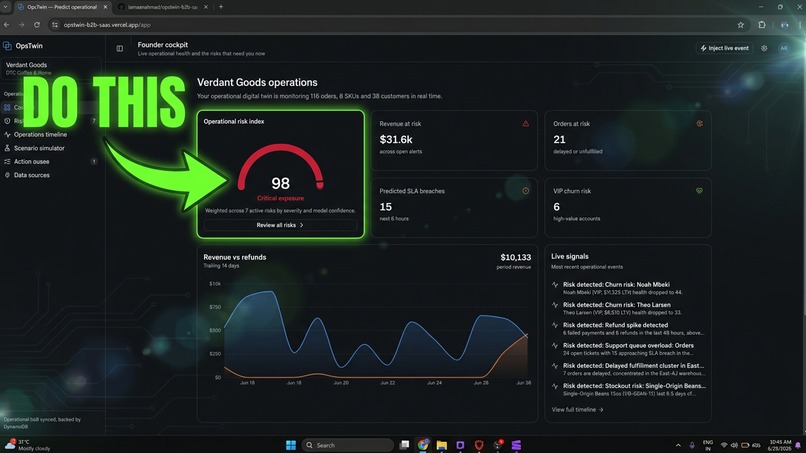
Task: Open Data sources in sidebar
Action: tap(32, 175)
